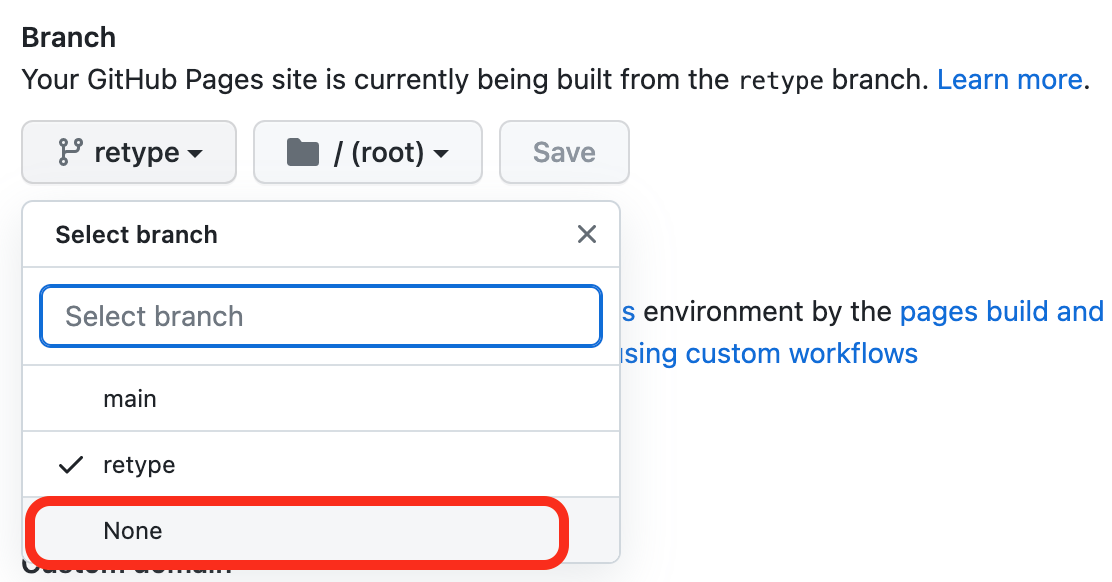Click inside the Select branch search field
Viewport: 1112px width, 582px height.
click(x=320, y=315)
